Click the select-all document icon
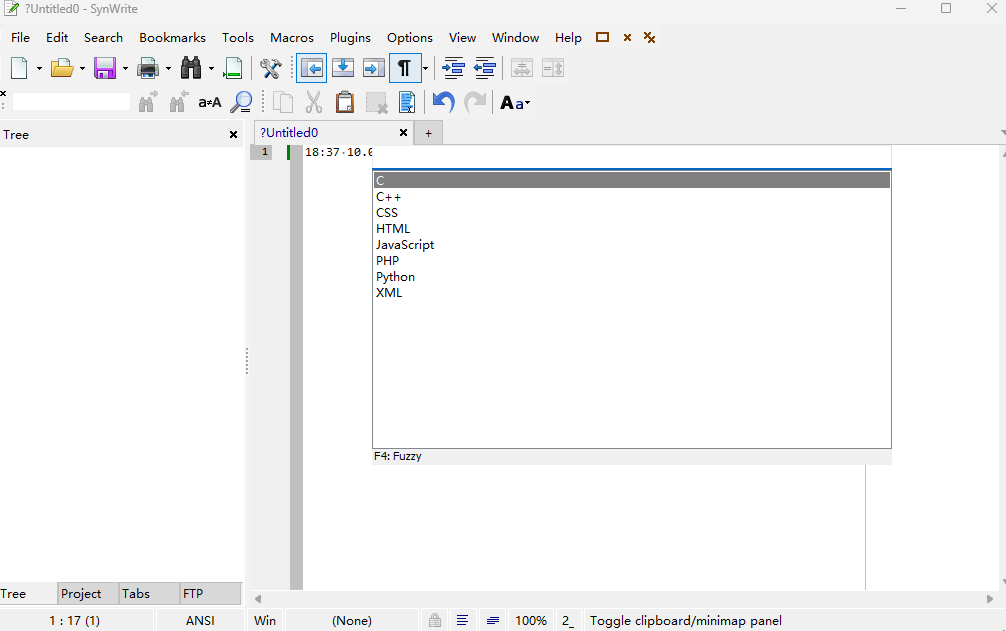Screen dimensions: 1006x631 [x=407, y=102]
